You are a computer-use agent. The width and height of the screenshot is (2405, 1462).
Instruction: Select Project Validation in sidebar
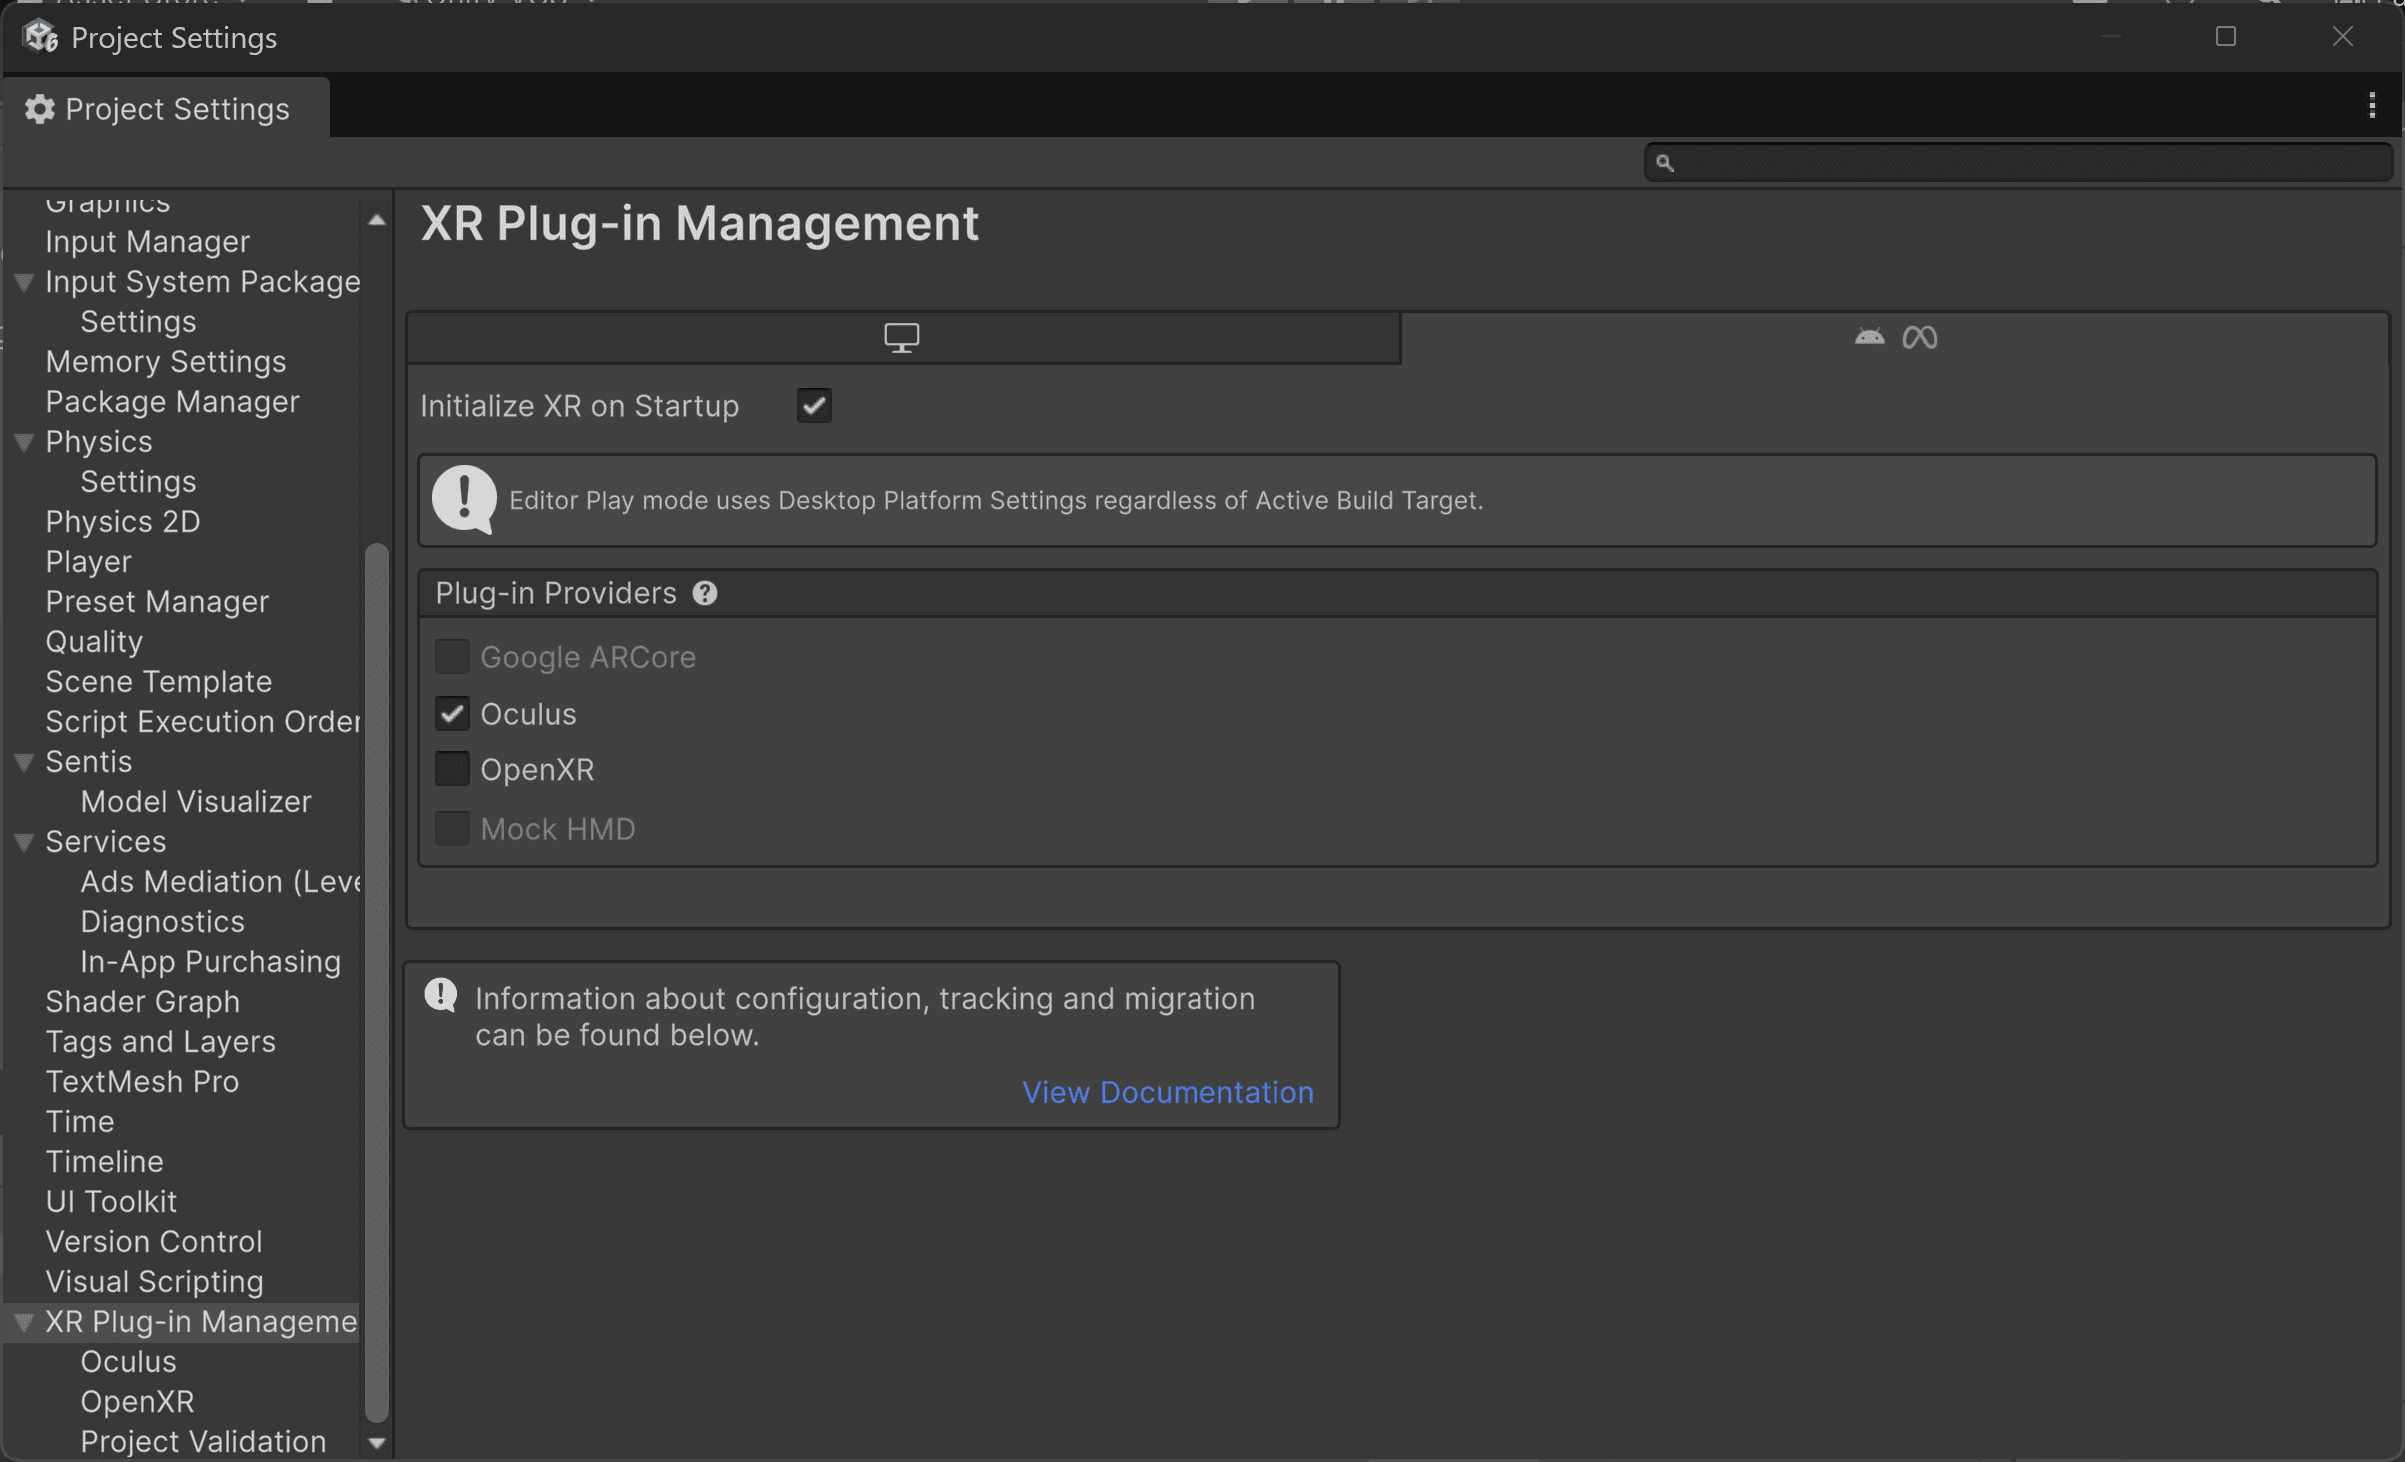pos(203,1442)
